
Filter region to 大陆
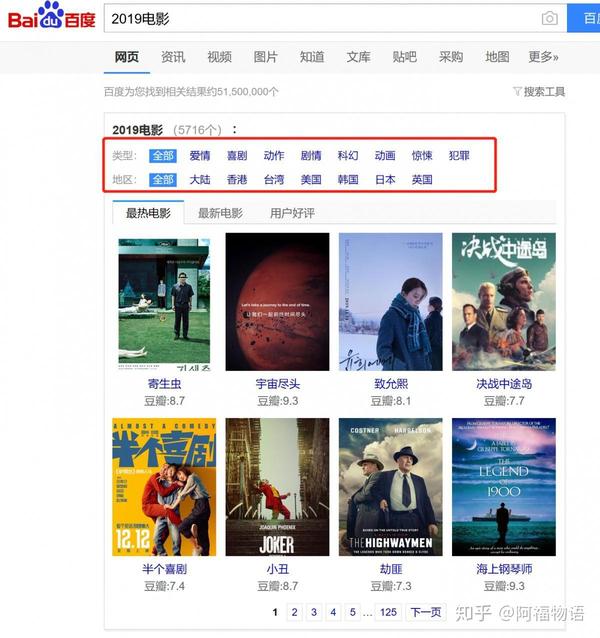[x=200, y=179]
